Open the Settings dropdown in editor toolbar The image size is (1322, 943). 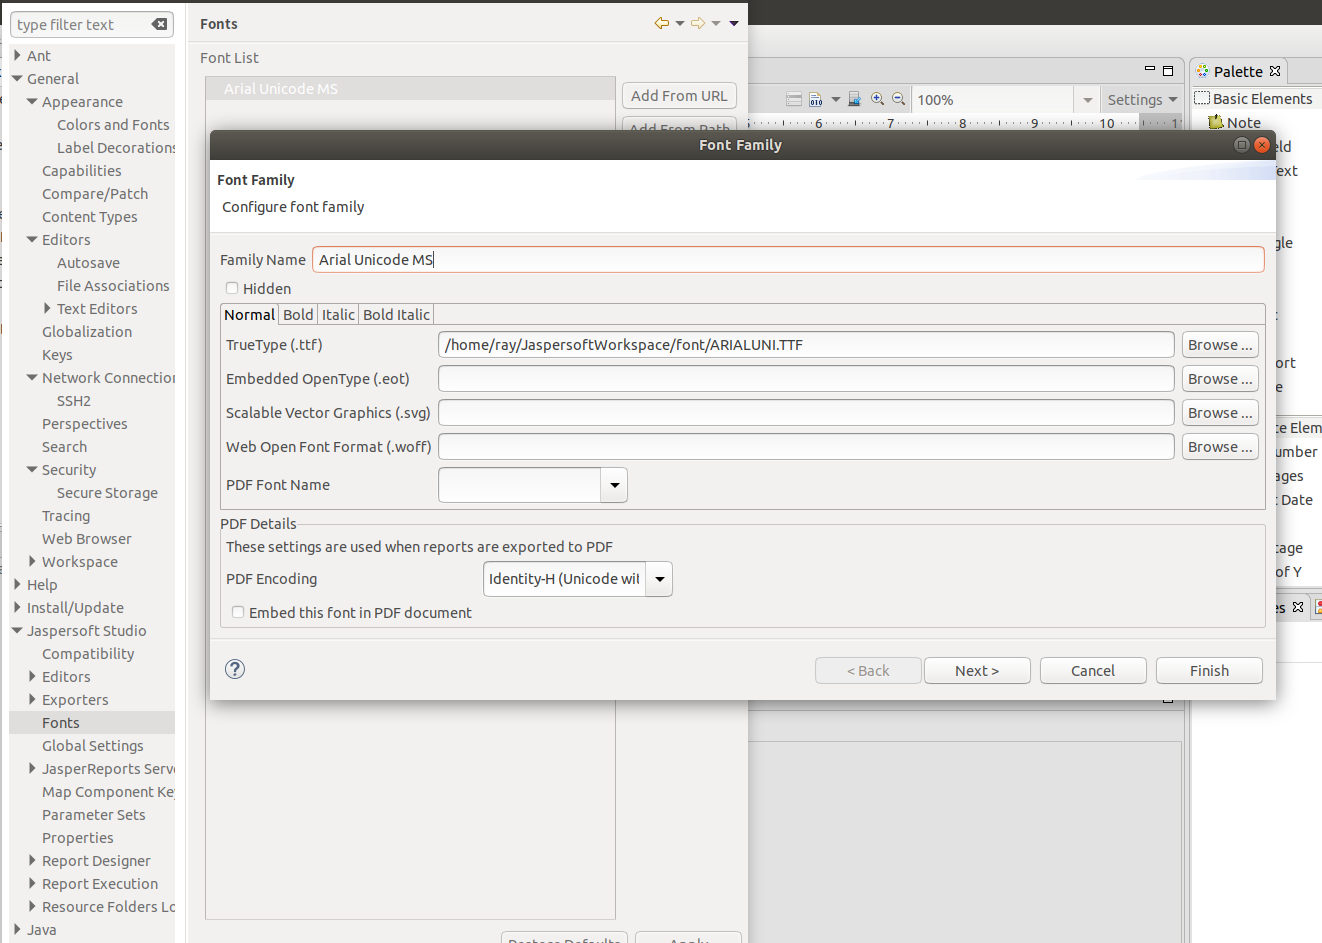coord(1142,100)
